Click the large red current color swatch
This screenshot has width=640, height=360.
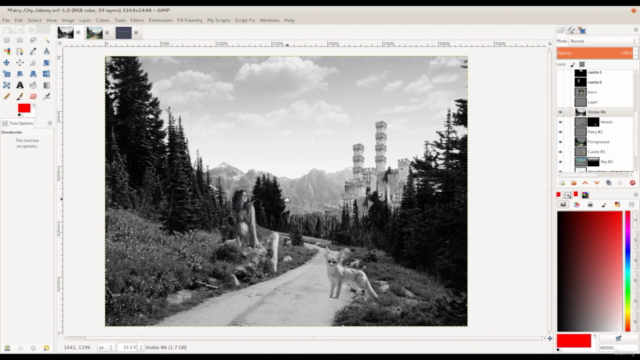574,340
